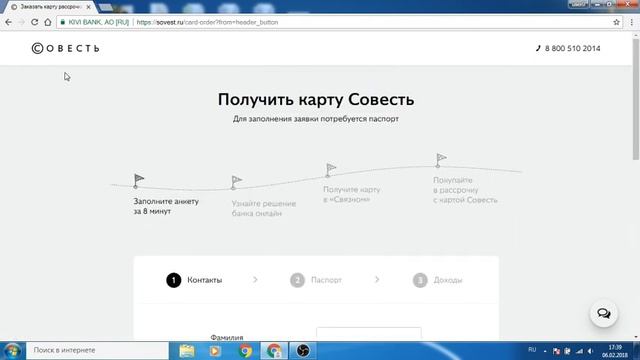
Task: Close the current browser tab
Action: tap(89, 7)
